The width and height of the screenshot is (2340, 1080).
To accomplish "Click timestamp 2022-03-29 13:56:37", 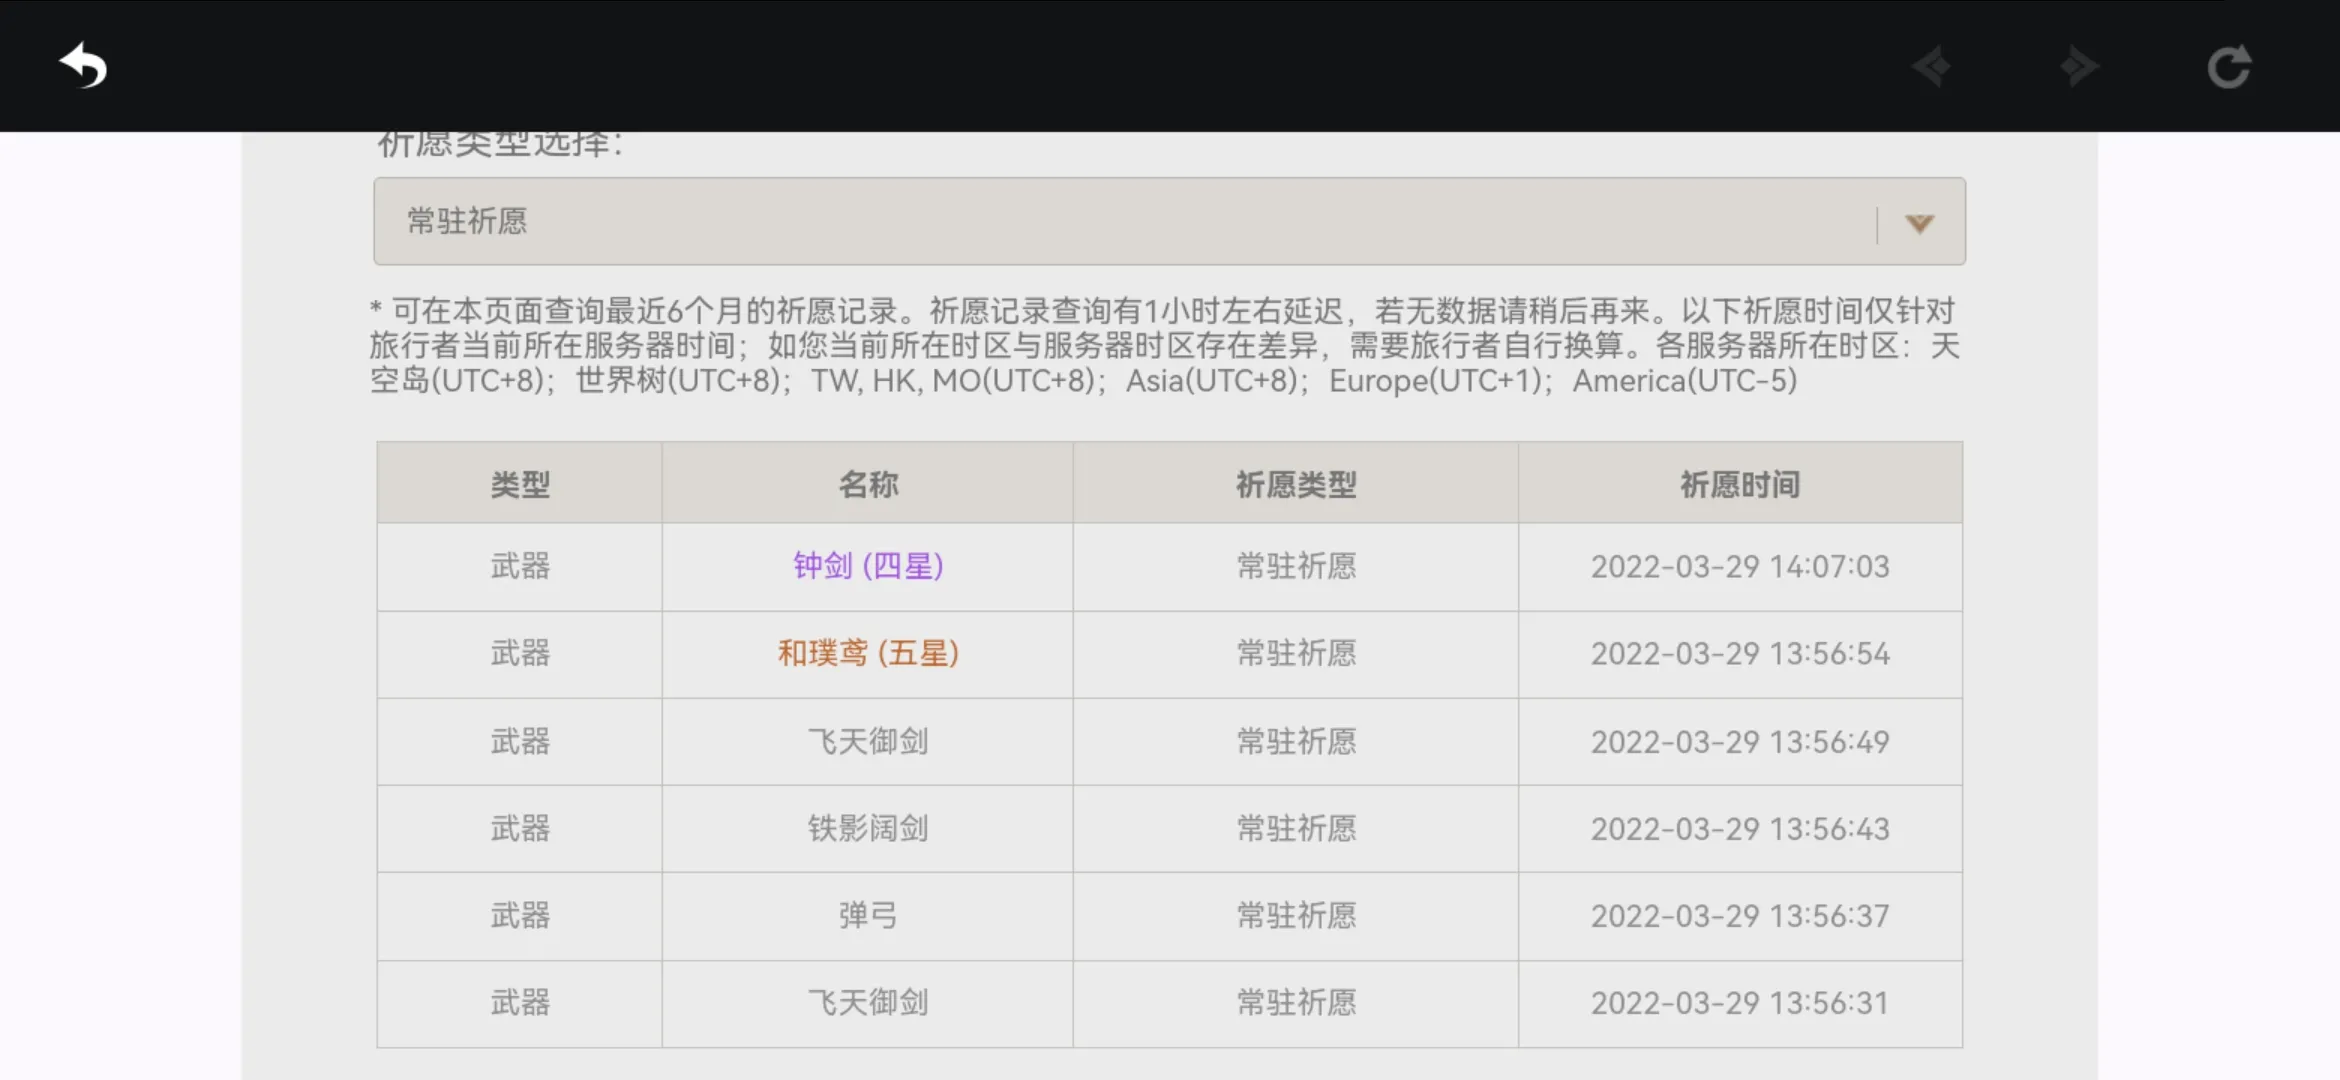I will coord(1740,915).
